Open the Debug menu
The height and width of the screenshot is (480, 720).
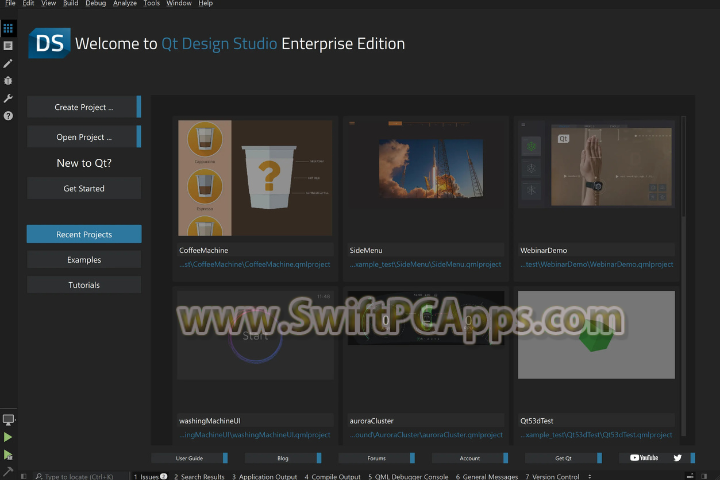pos(96,3)
